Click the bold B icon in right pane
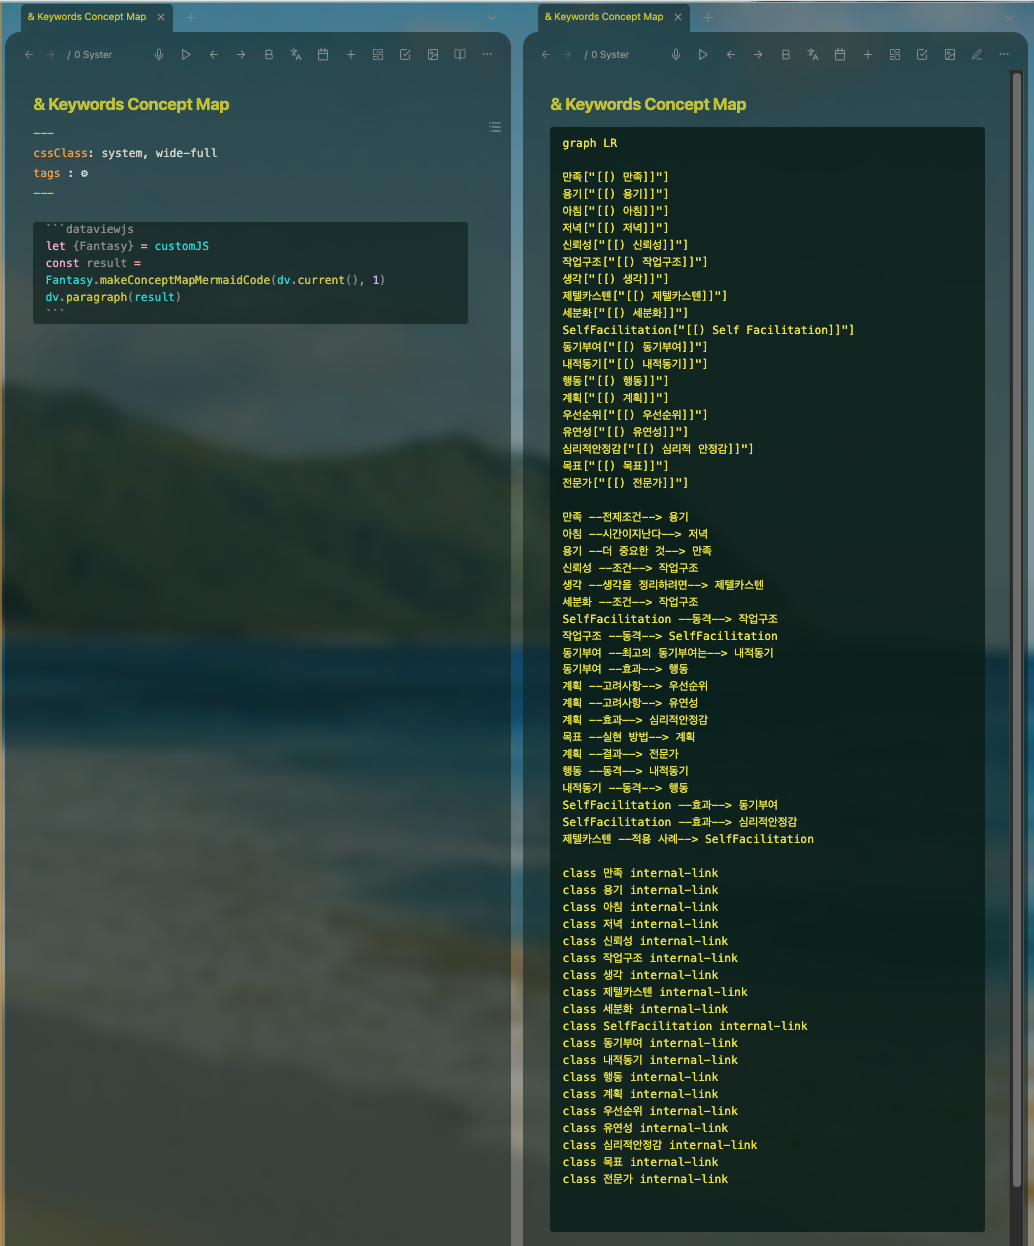The height and width of the screenshot is (1246, 1034). (x=785, y=55)
